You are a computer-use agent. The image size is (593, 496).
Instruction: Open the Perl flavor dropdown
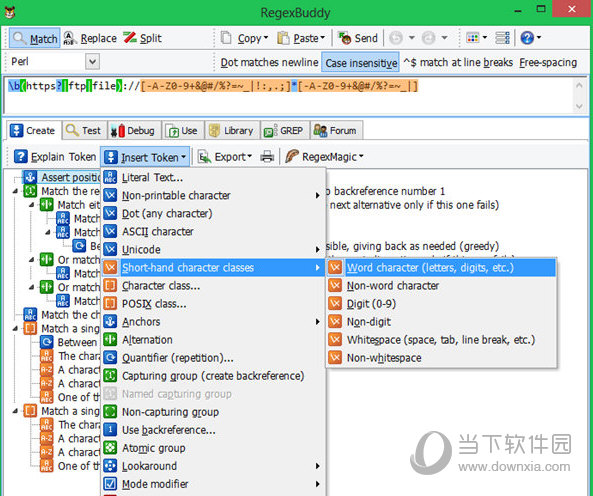click(x=92, y=61)
